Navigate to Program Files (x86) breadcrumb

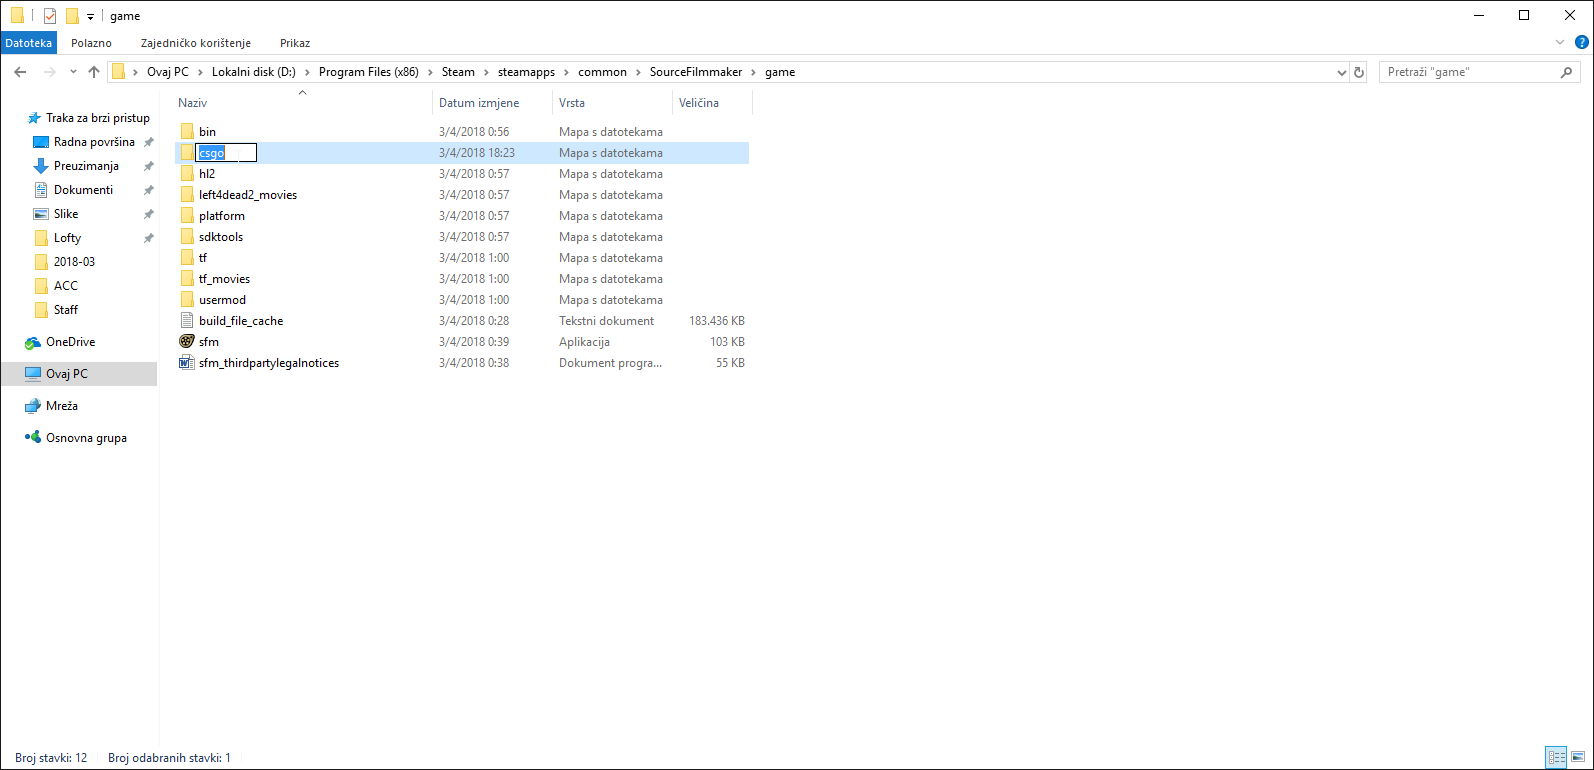369,72
